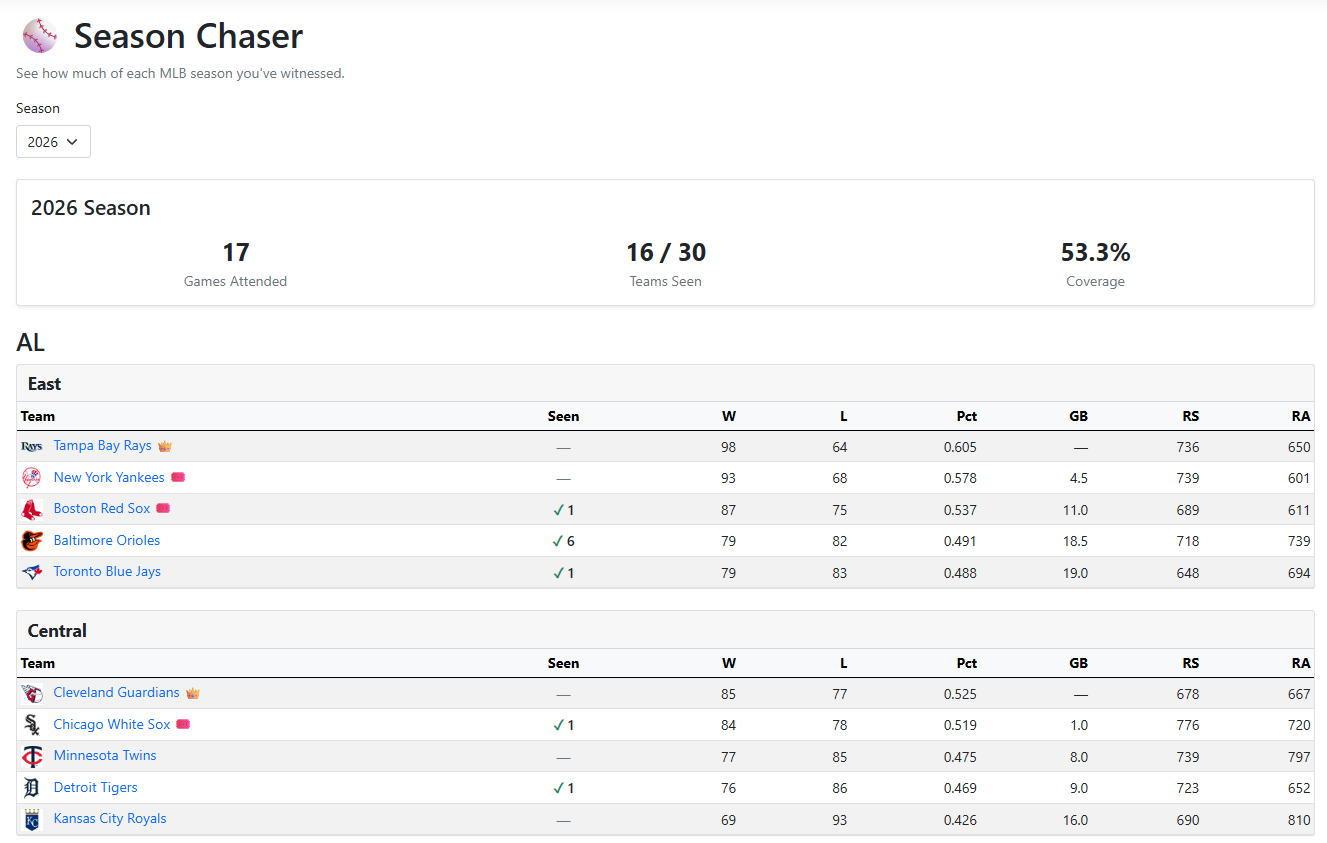
Task: Click the 53.3% Coverage stat
Action: 1095,263
